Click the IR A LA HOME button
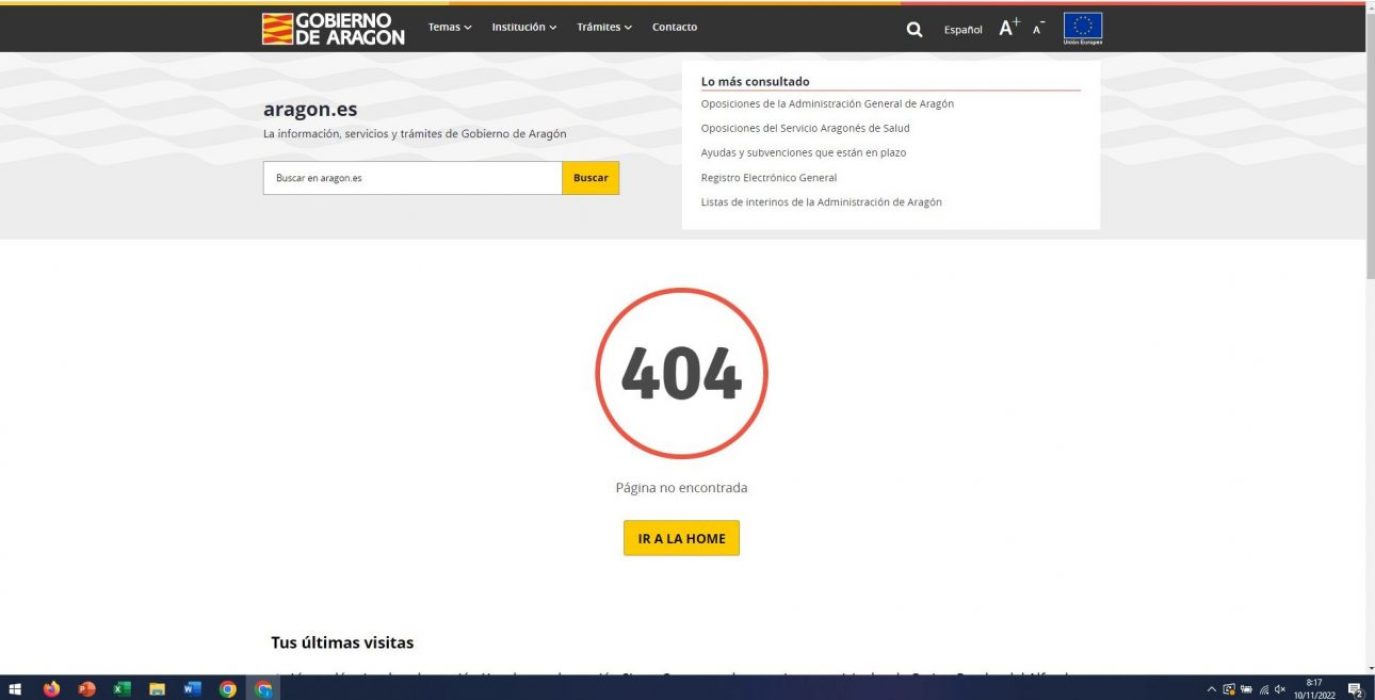This screenshot has height=700, width=1375. [681, 538]
